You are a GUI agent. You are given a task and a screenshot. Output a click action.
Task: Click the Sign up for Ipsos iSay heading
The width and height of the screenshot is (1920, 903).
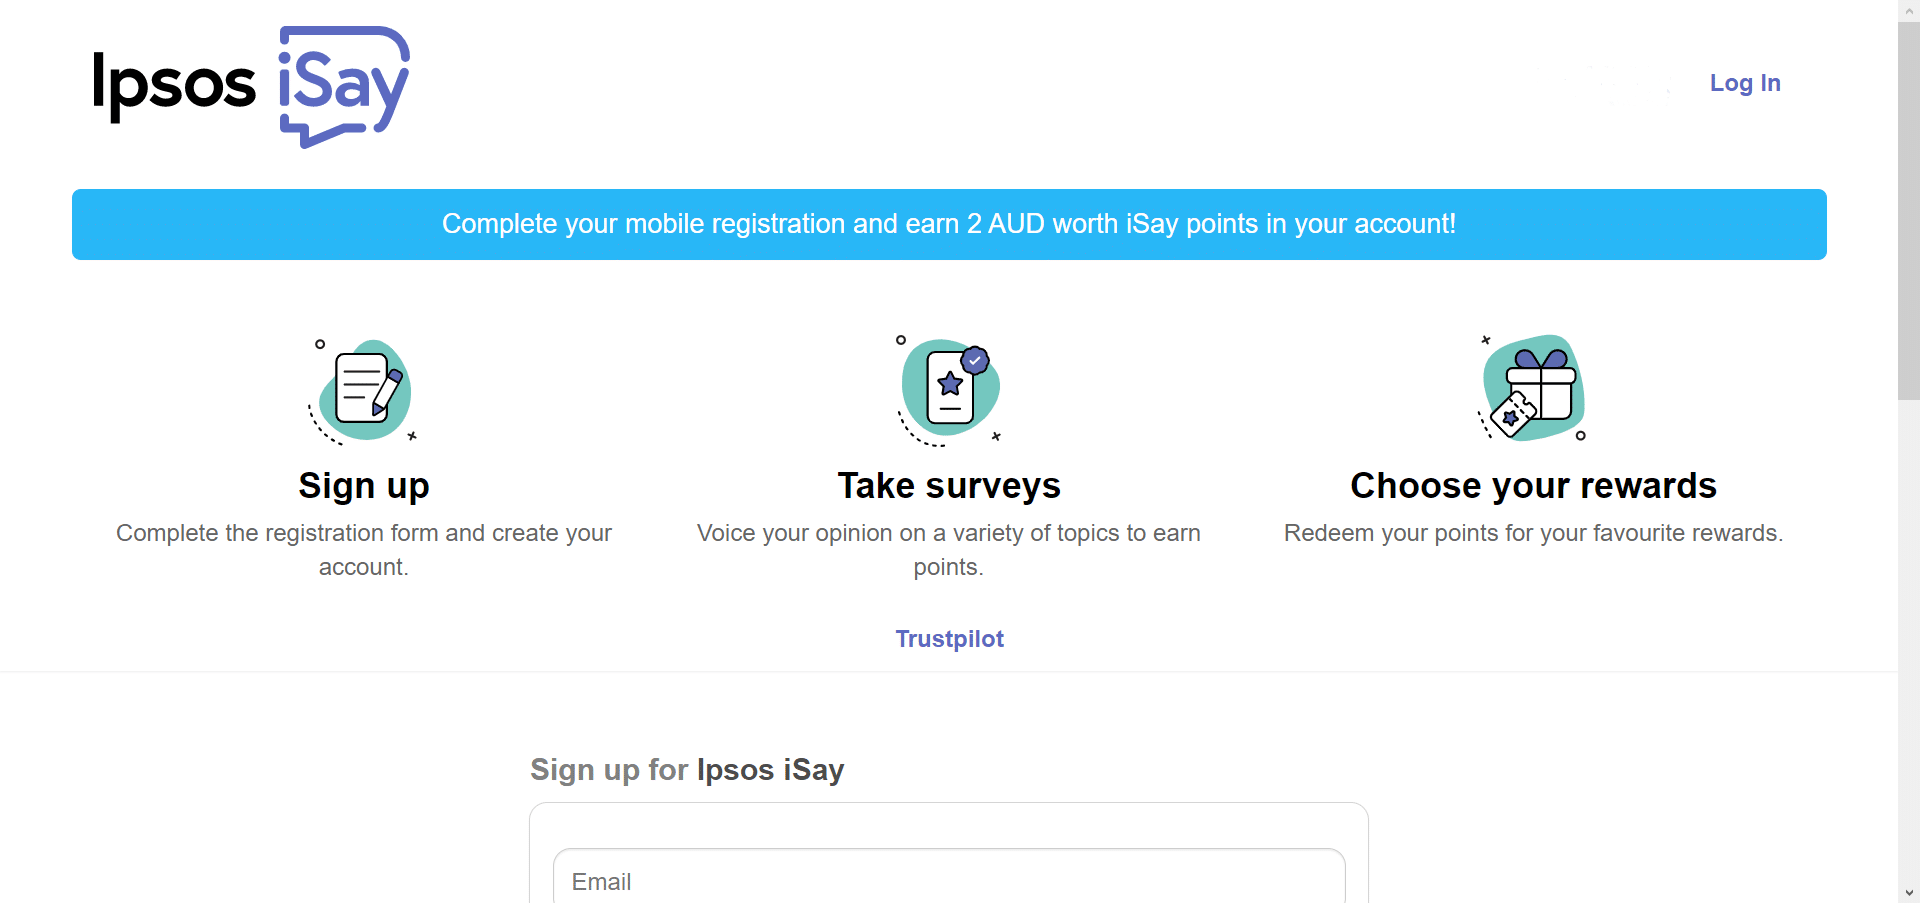(687, 770)
